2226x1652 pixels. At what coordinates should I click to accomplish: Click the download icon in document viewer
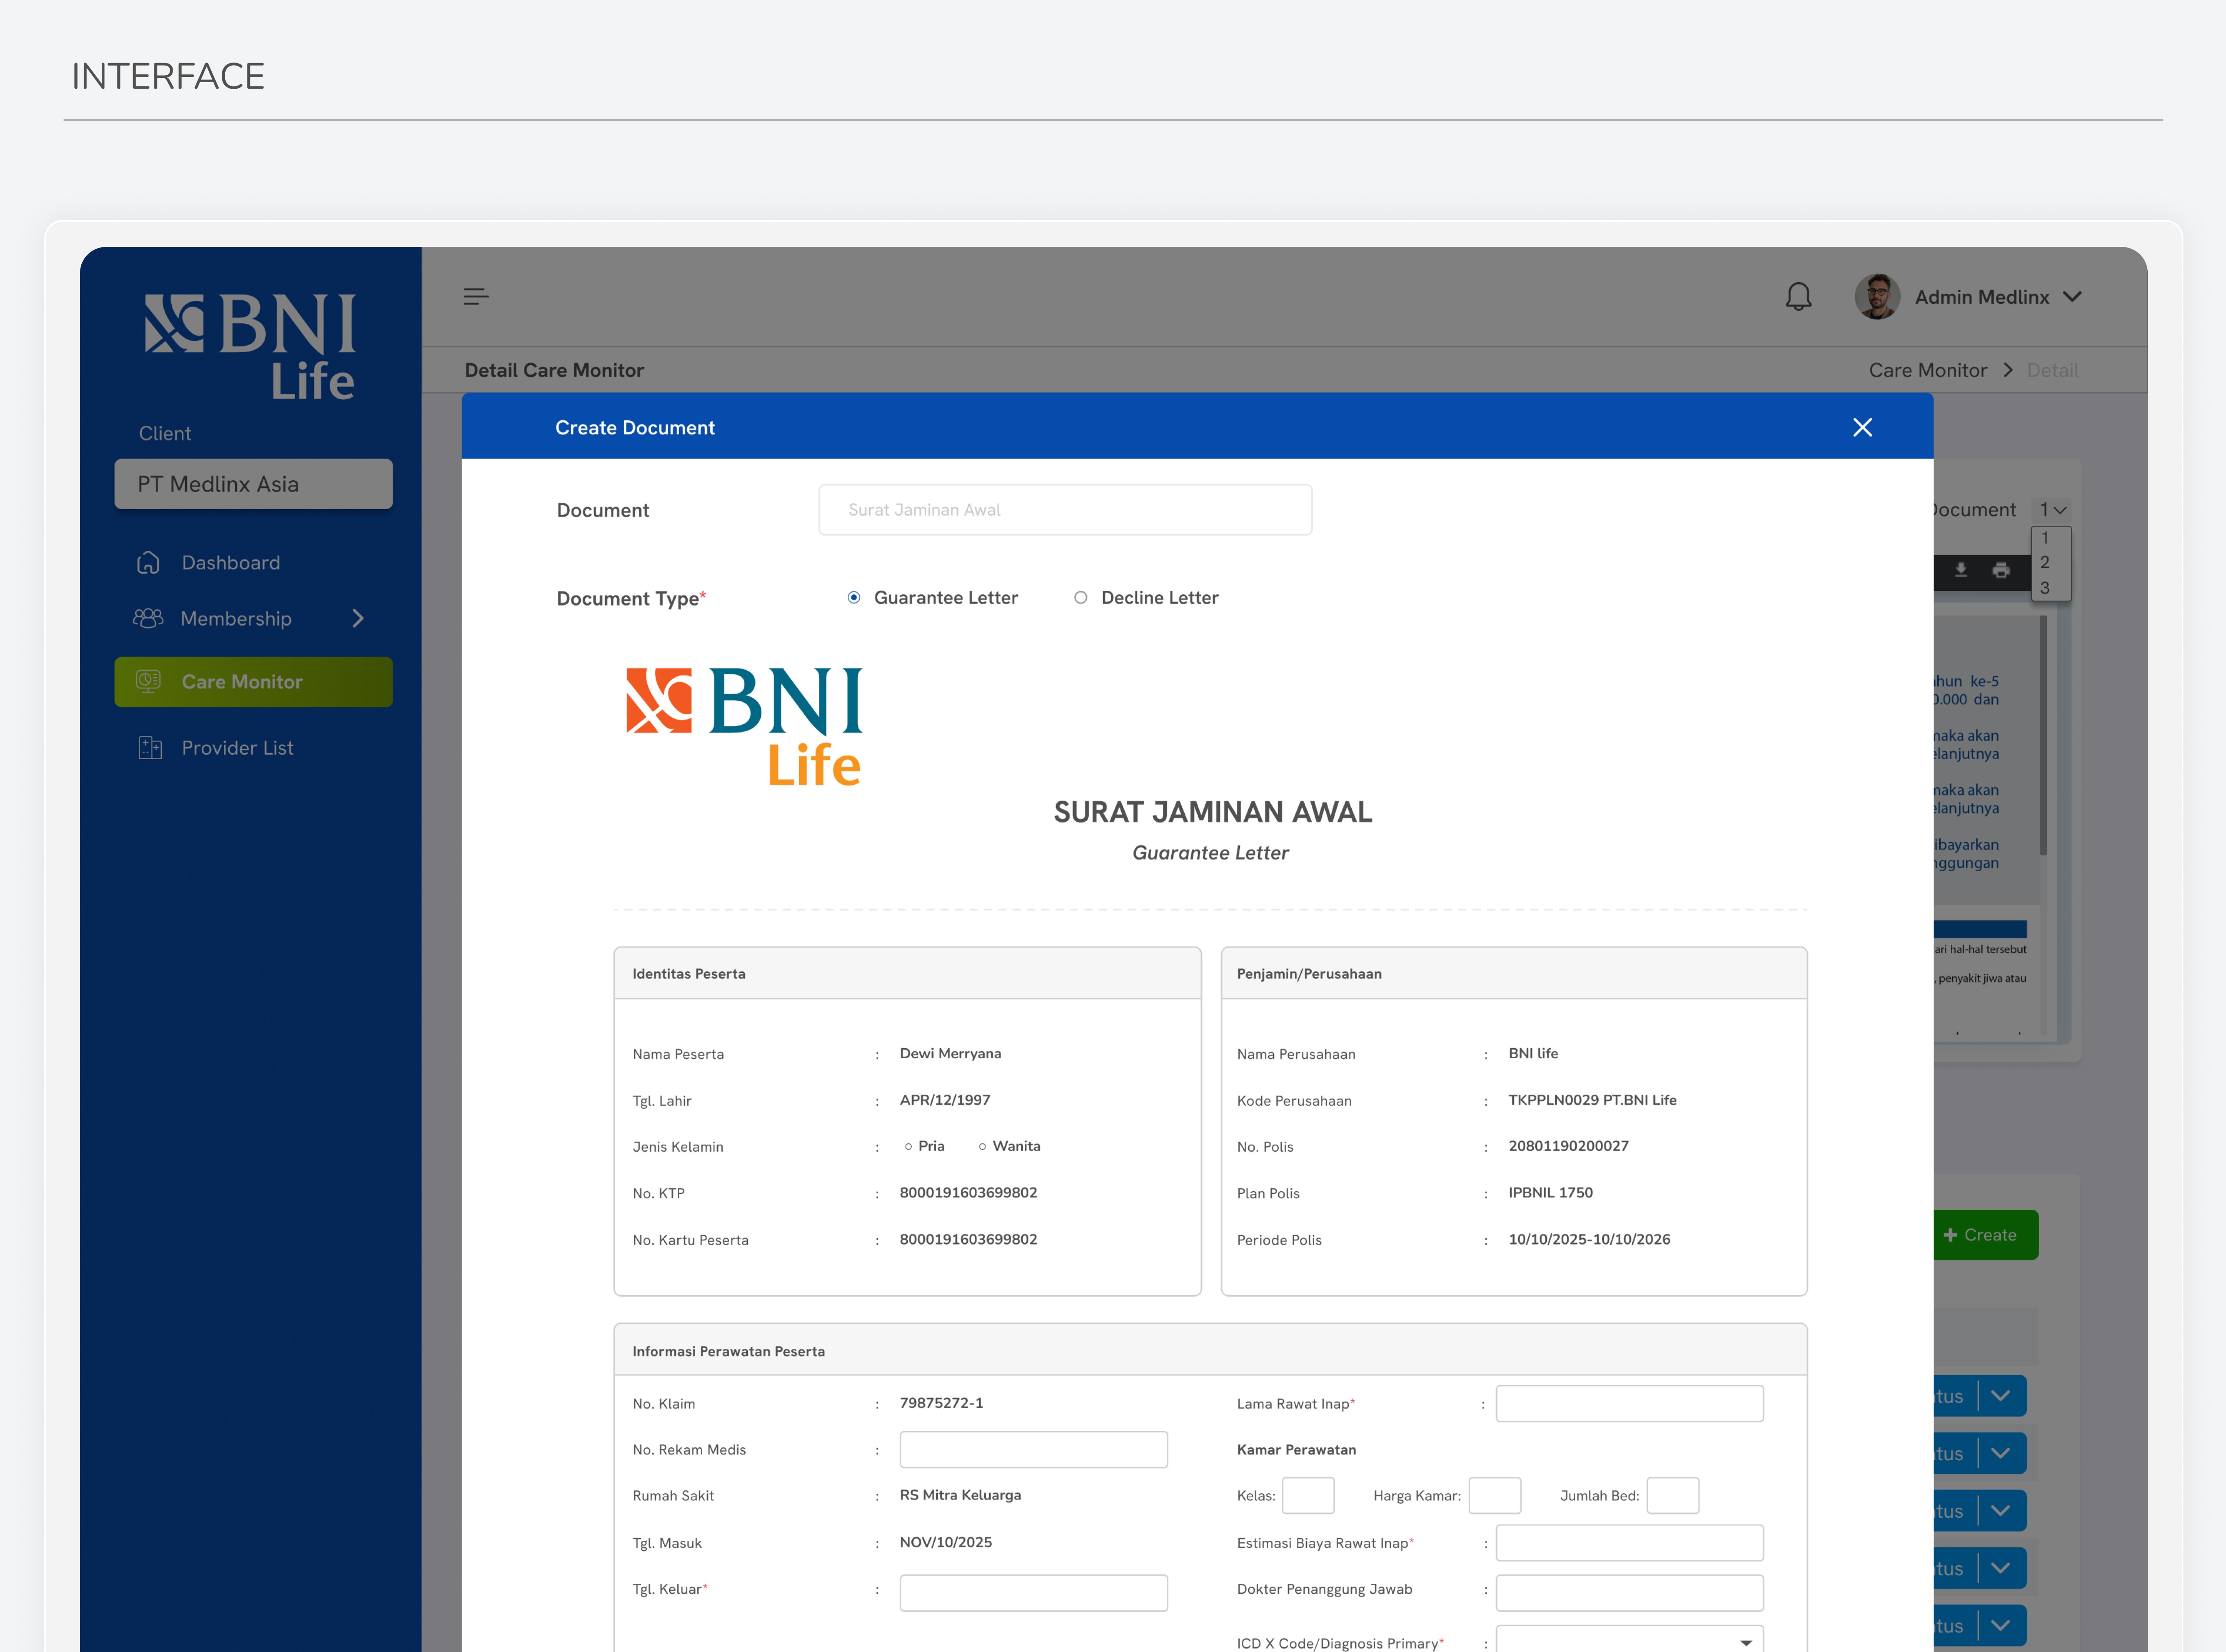[x=1960, y=570]
